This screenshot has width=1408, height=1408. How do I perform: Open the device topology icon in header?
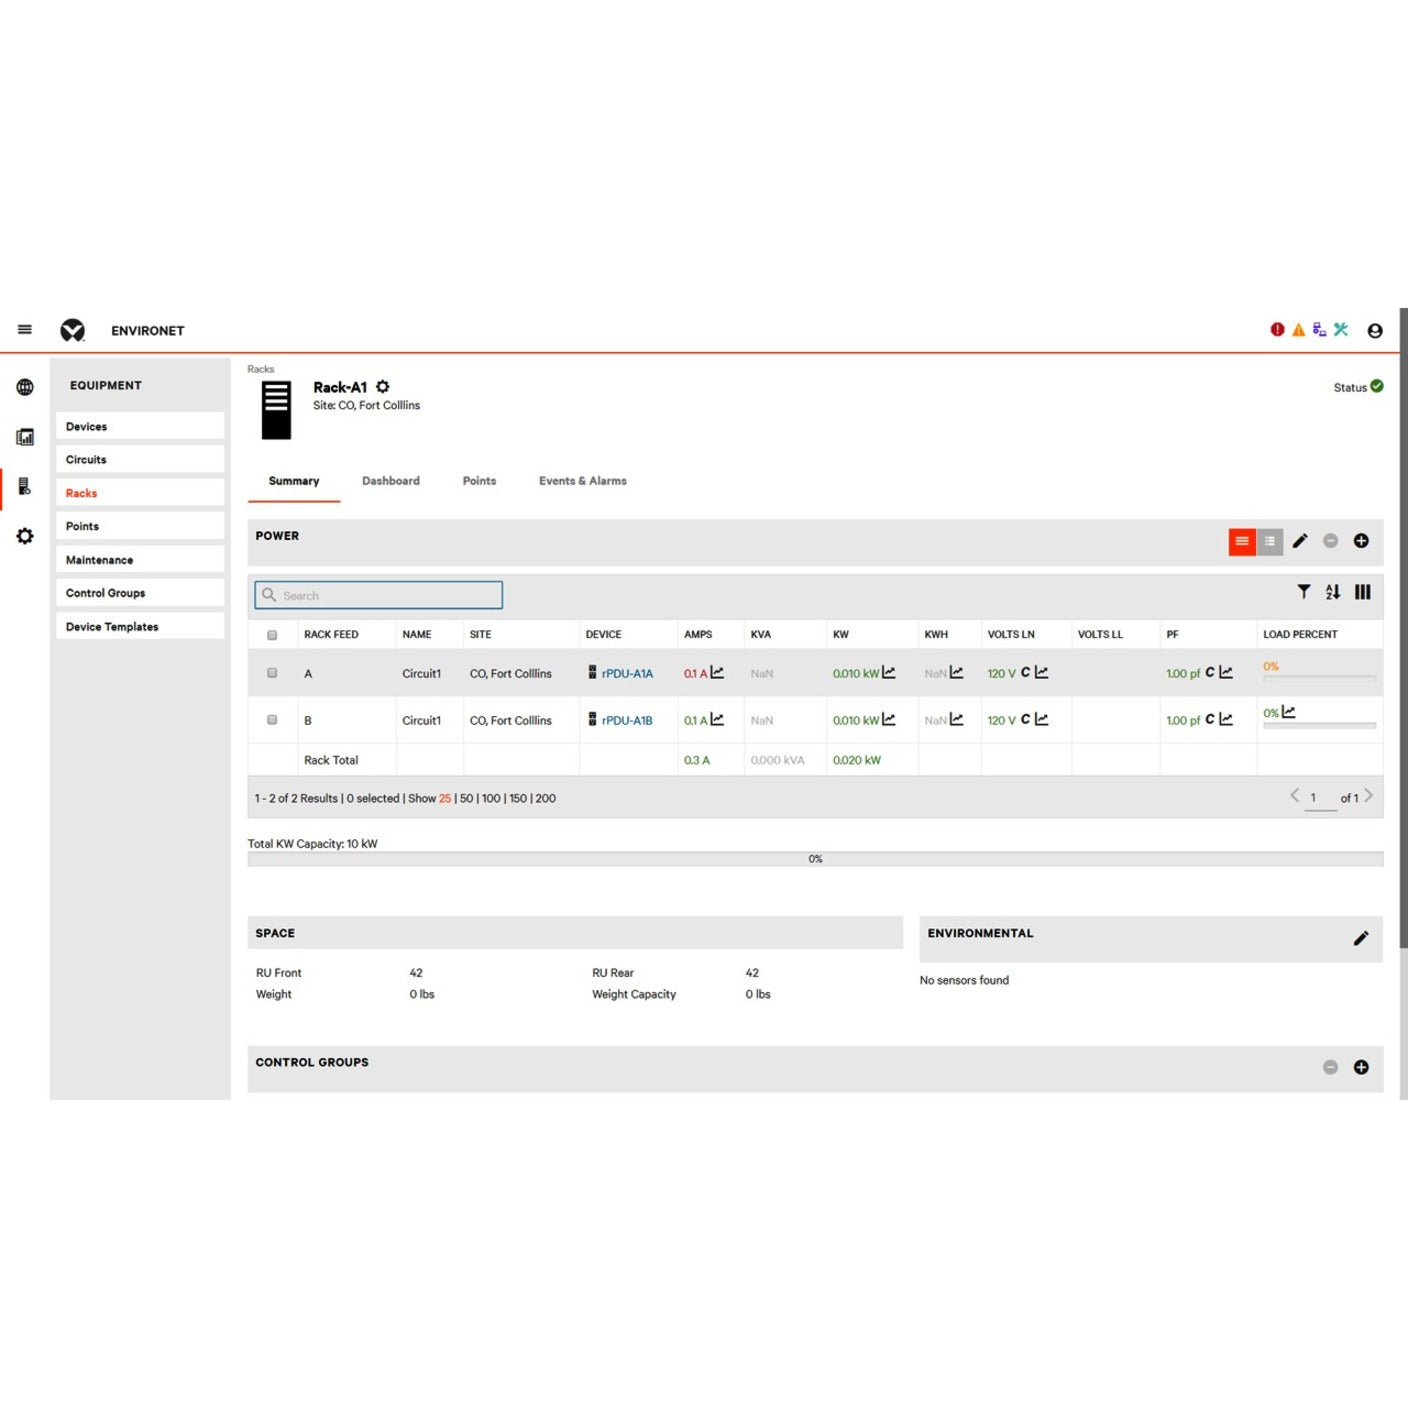pos(1319,329)
